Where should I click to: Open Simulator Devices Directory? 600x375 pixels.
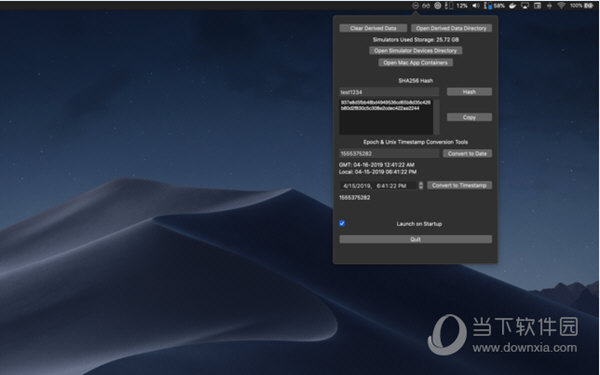click(416, 51)
